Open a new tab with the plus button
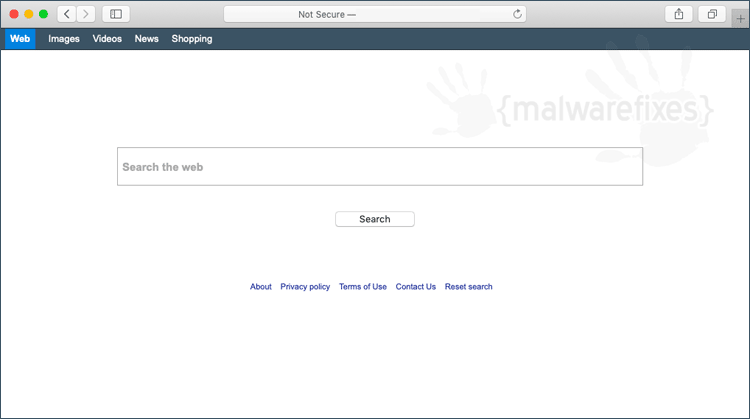Viewport: 750px width, 419px height. (x=740, y=19)
